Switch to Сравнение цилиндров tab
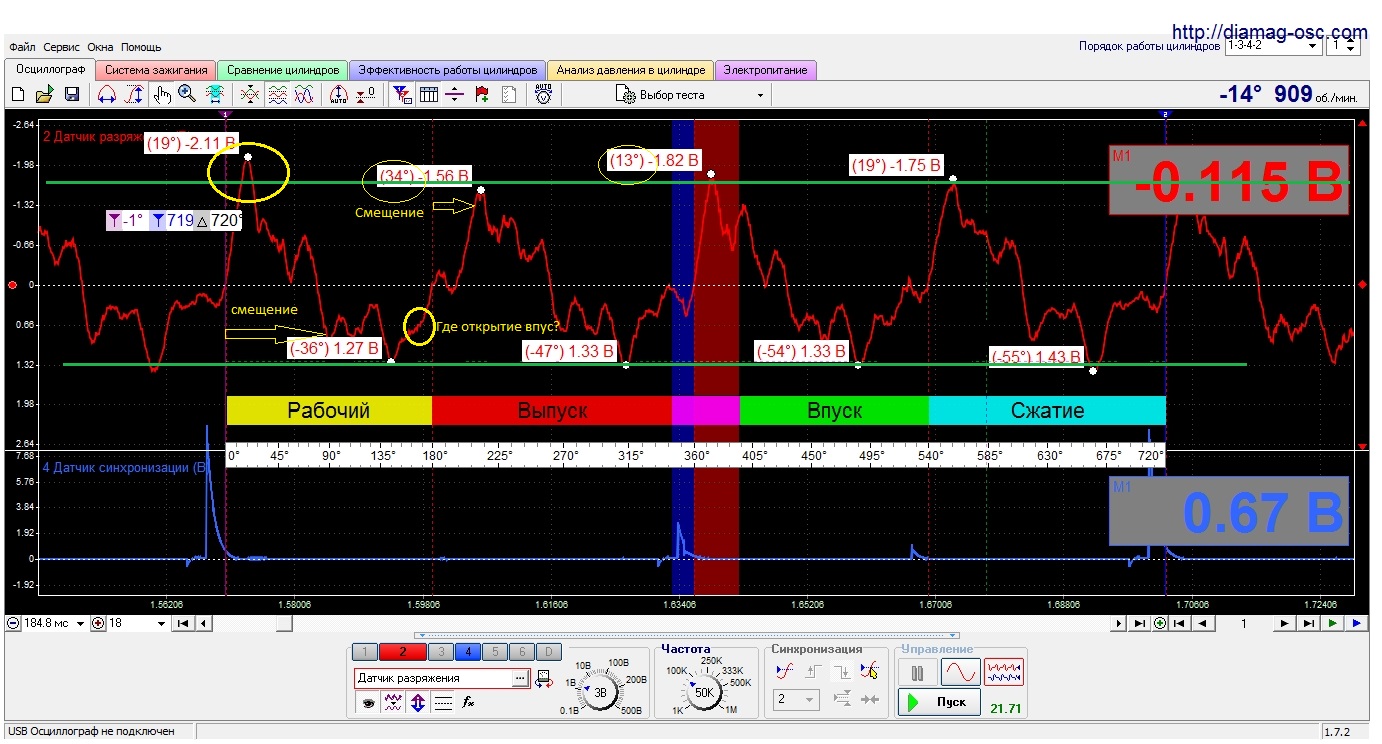 (x=282, y=70)
